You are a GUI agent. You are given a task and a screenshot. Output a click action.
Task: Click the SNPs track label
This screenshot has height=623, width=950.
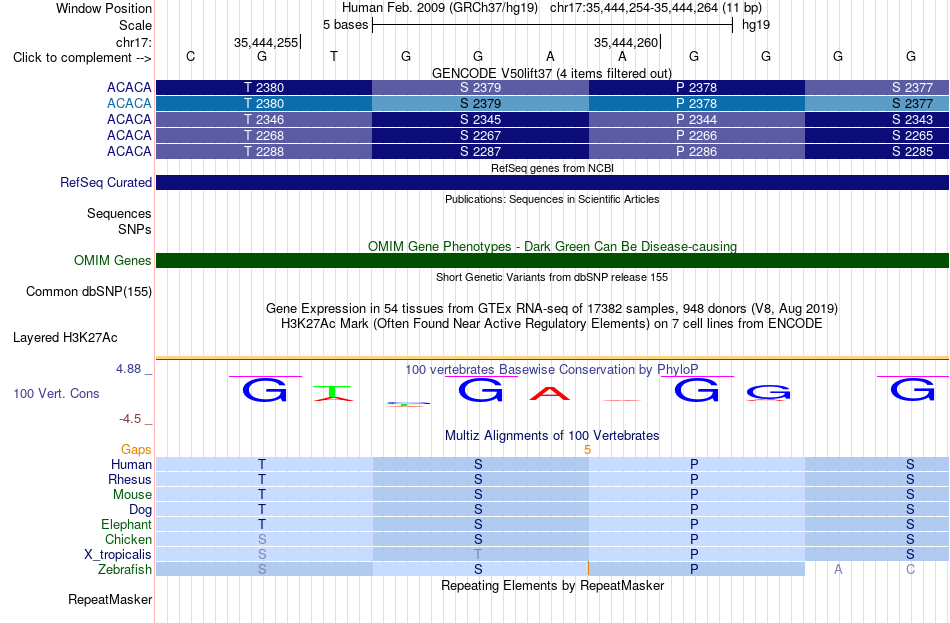135,230
